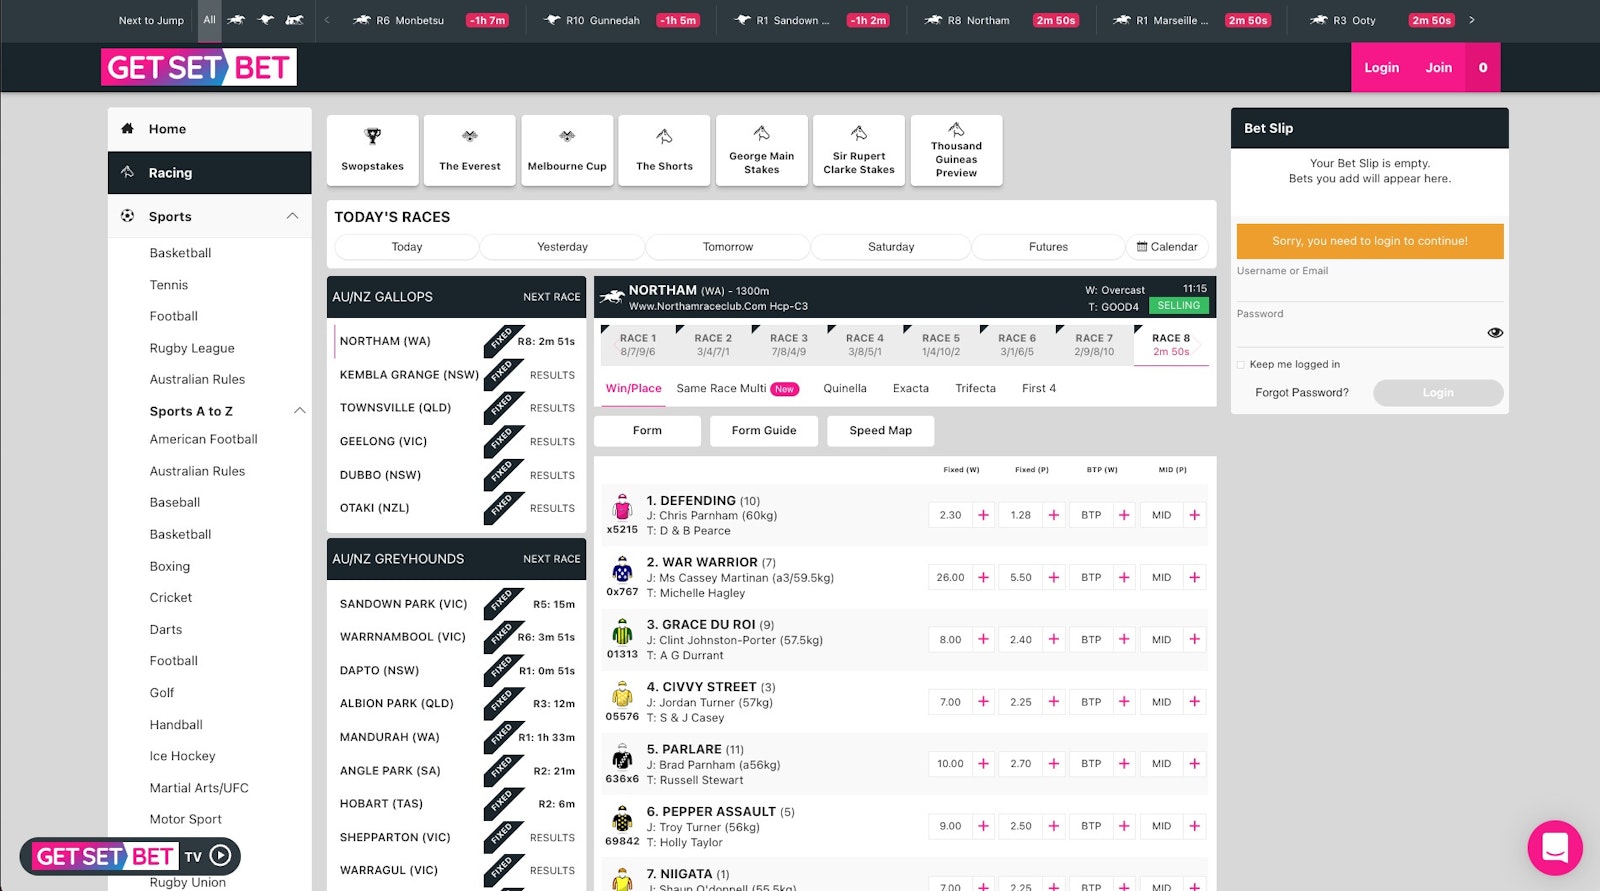Show Tomorrow's races

(728, 247)
